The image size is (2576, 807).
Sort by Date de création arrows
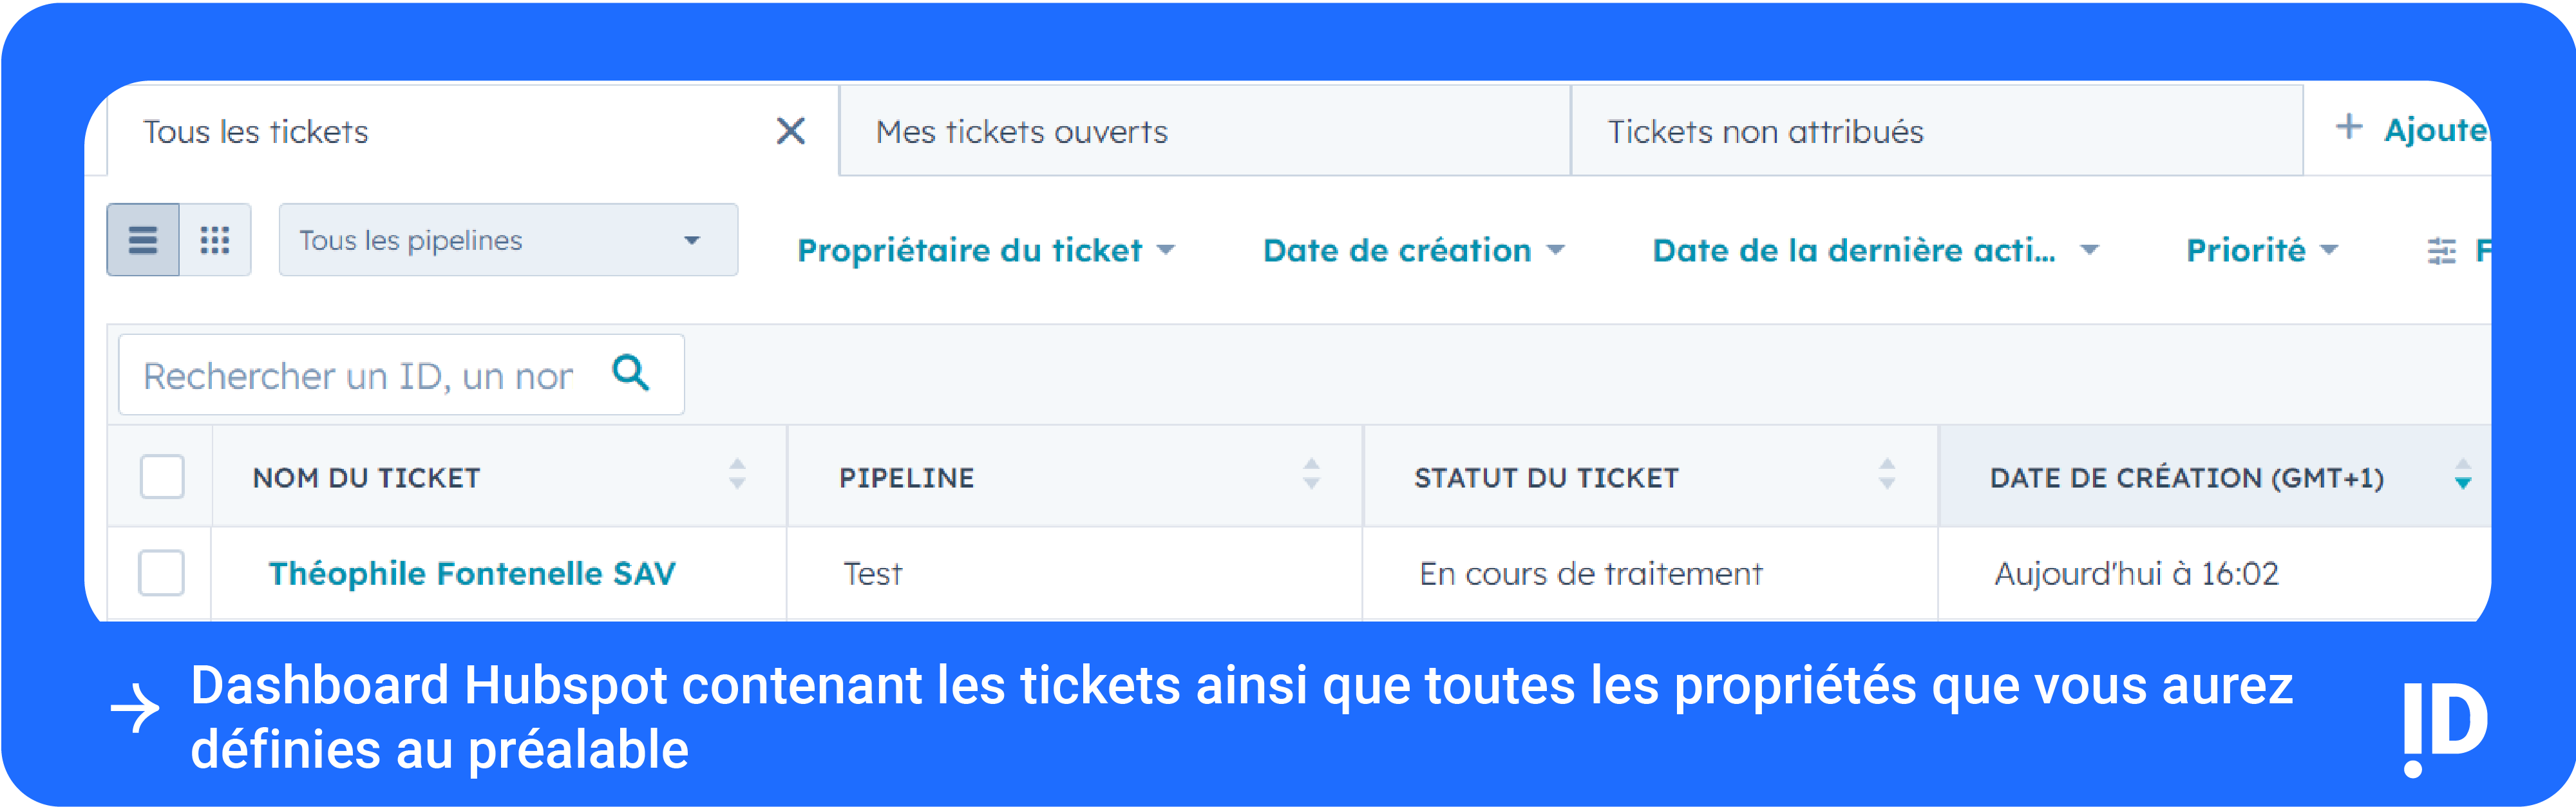tap(2462, 474)
